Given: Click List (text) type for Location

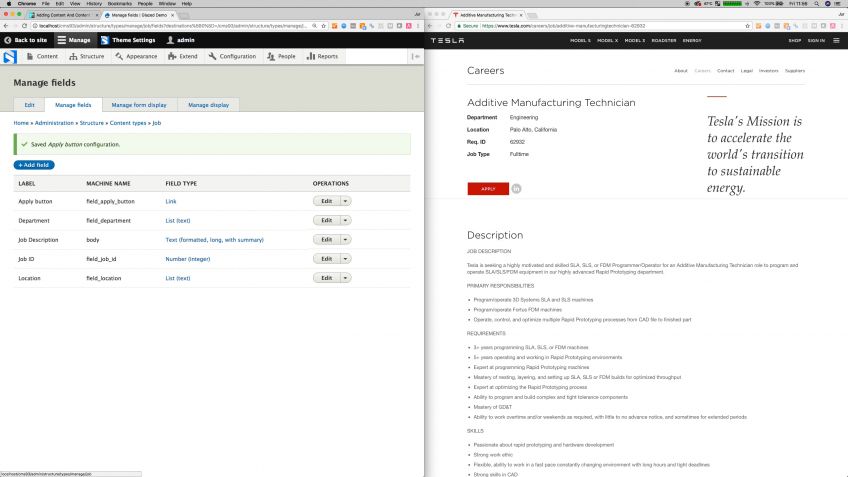Looking at the screenshot, I should click(x=178, y=278).
